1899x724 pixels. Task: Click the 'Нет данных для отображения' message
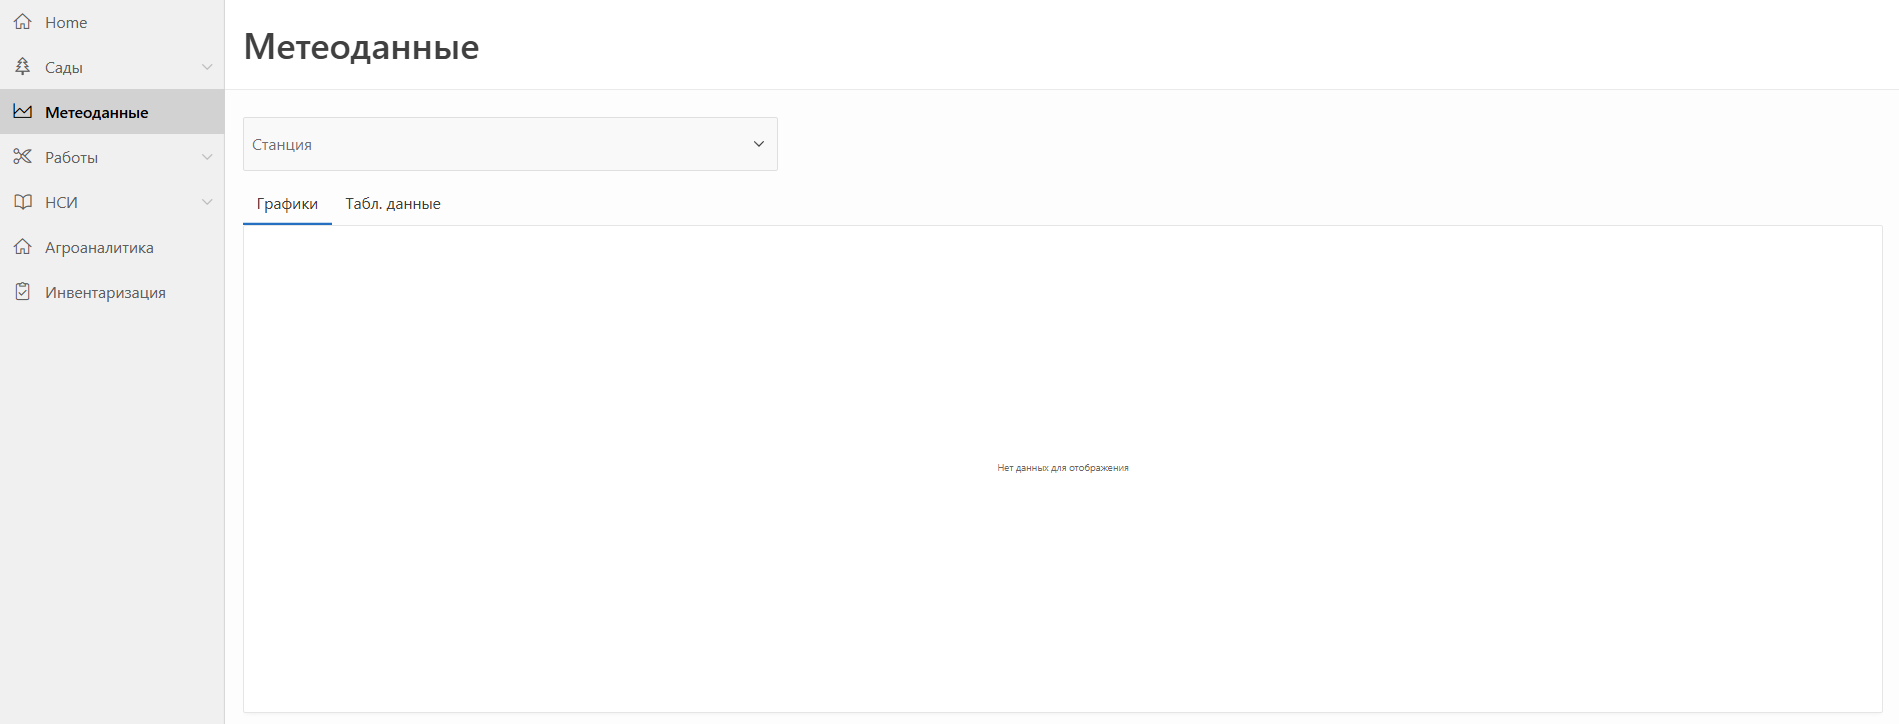click(1063, 468)
